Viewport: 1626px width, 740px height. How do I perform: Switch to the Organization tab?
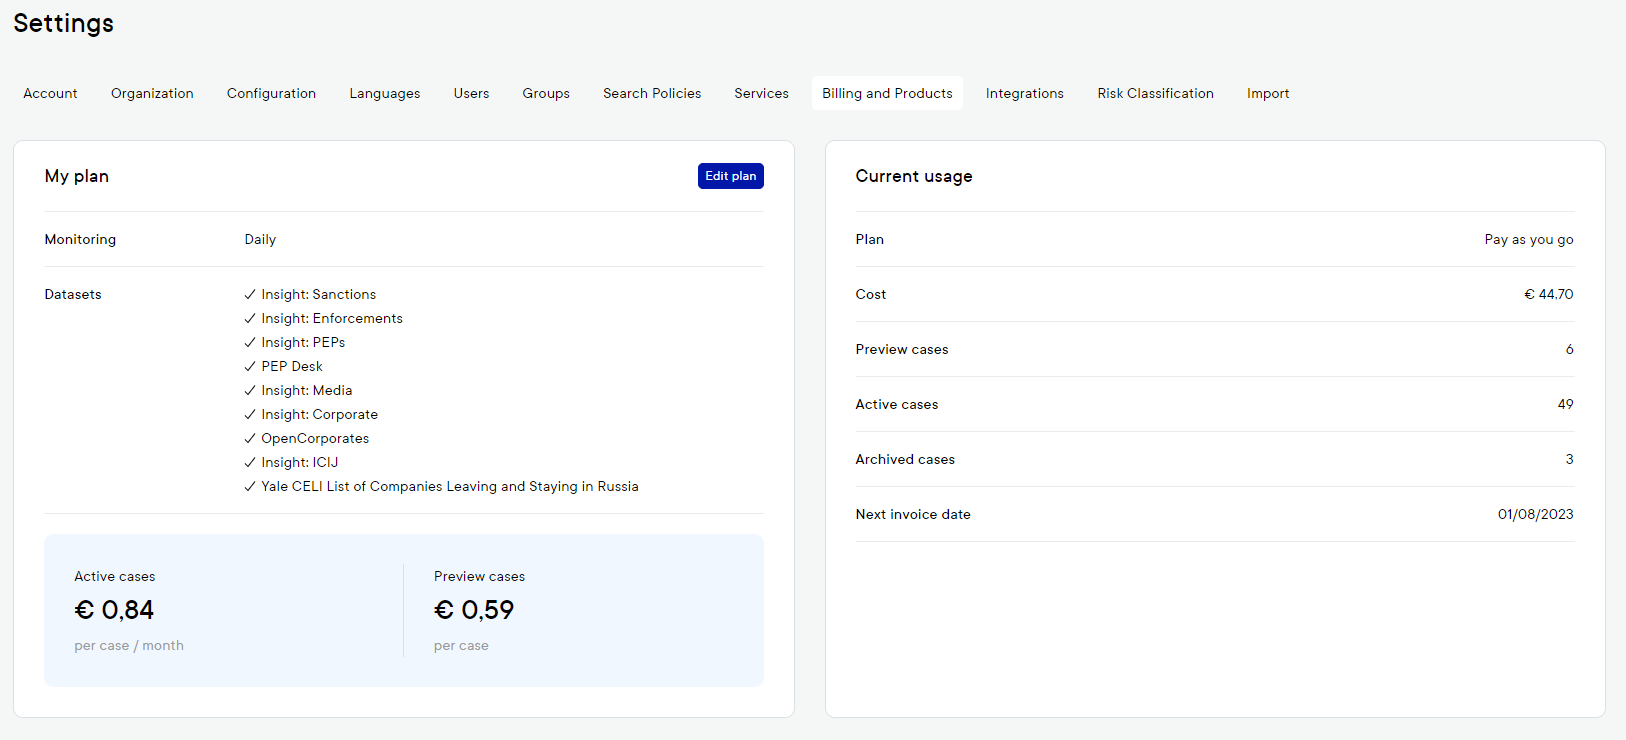(x=152, y=93)
